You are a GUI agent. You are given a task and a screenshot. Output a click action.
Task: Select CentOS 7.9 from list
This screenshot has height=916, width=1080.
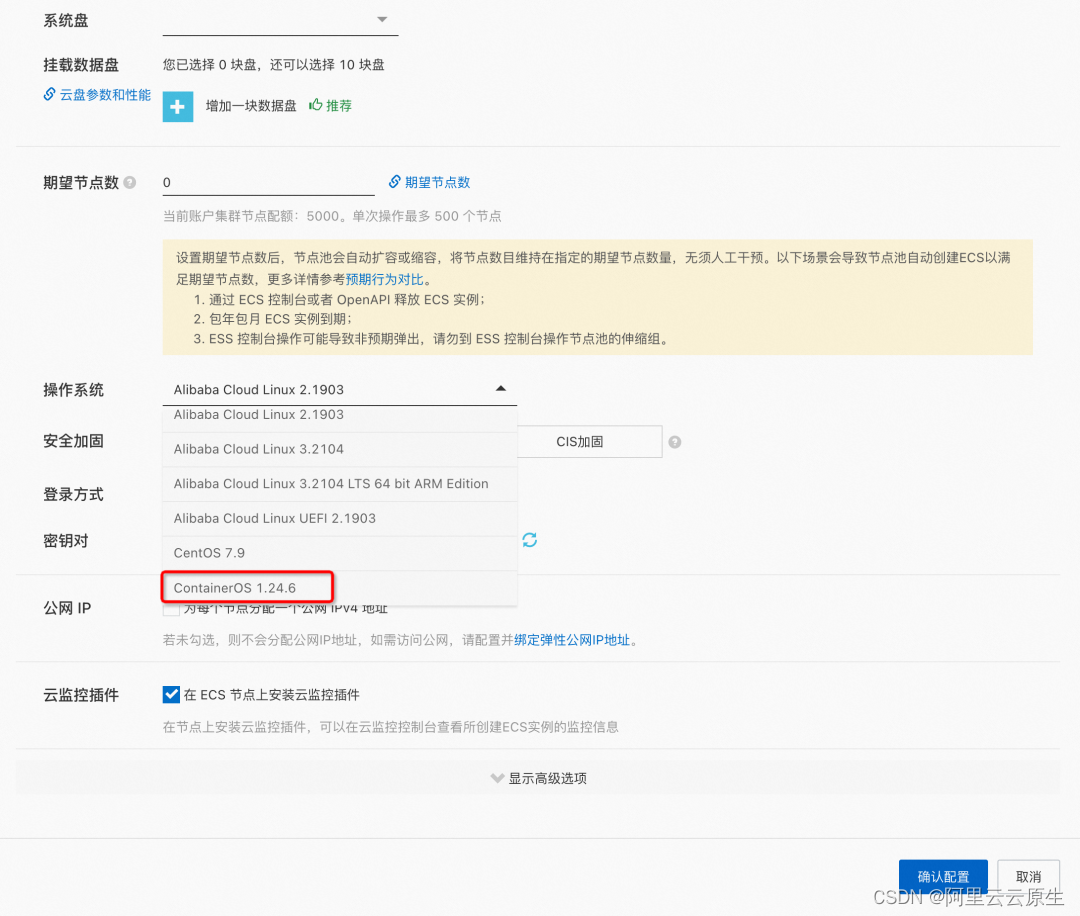[x=340, y=553]
